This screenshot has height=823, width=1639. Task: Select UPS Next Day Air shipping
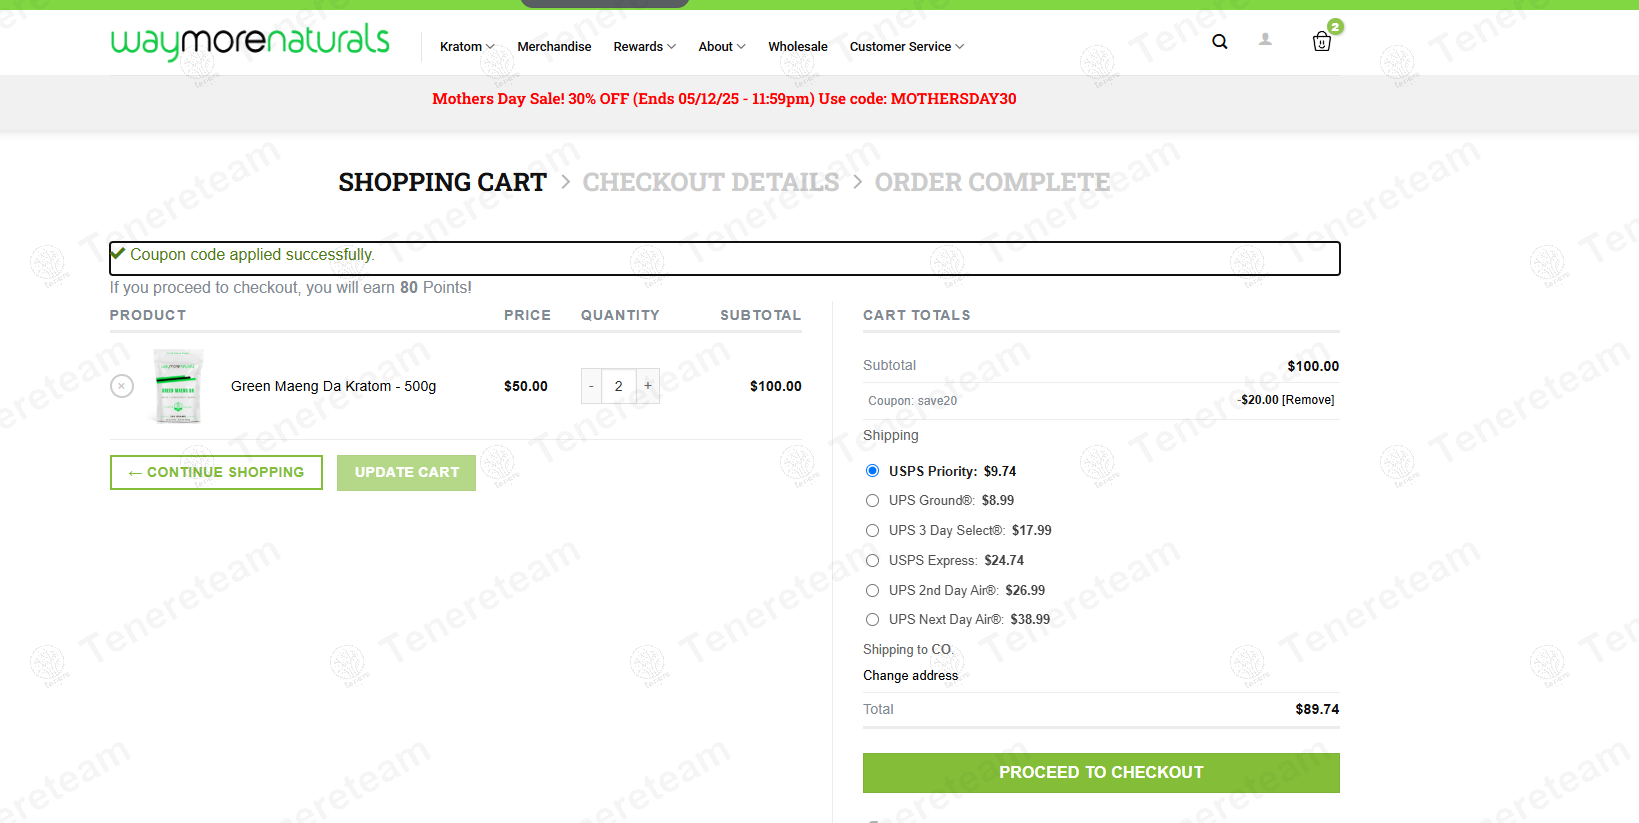coord(872,619)
